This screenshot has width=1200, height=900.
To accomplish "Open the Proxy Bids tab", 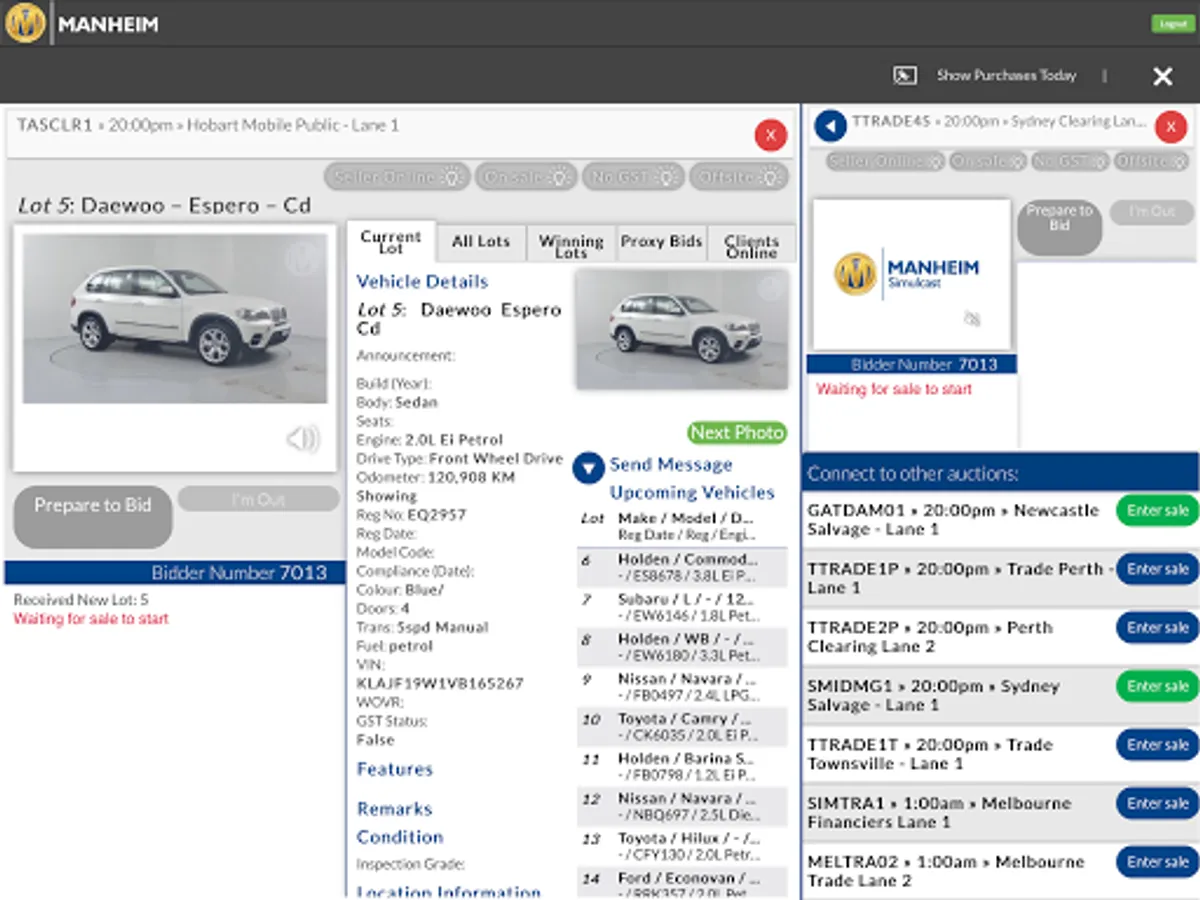I will (x=661, y=242).
